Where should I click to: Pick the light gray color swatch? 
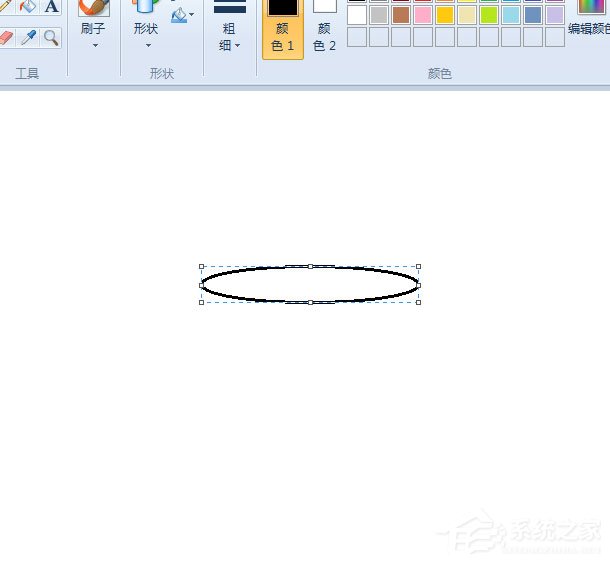coord(379,15)
